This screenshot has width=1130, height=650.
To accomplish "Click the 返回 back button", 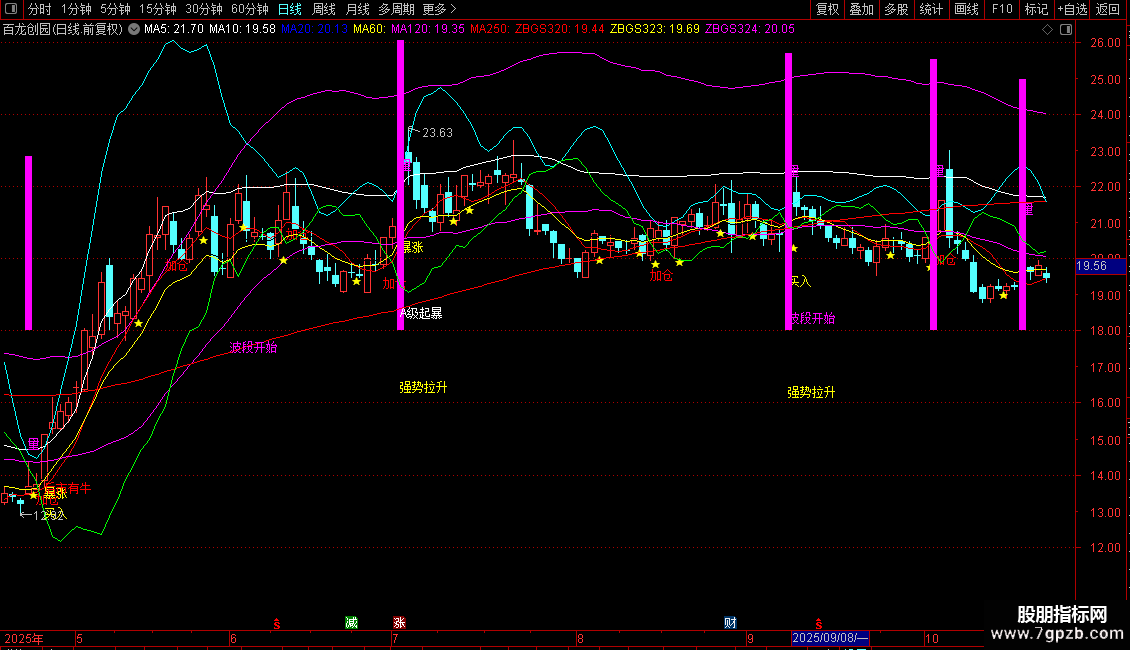I will [1108, 9].
